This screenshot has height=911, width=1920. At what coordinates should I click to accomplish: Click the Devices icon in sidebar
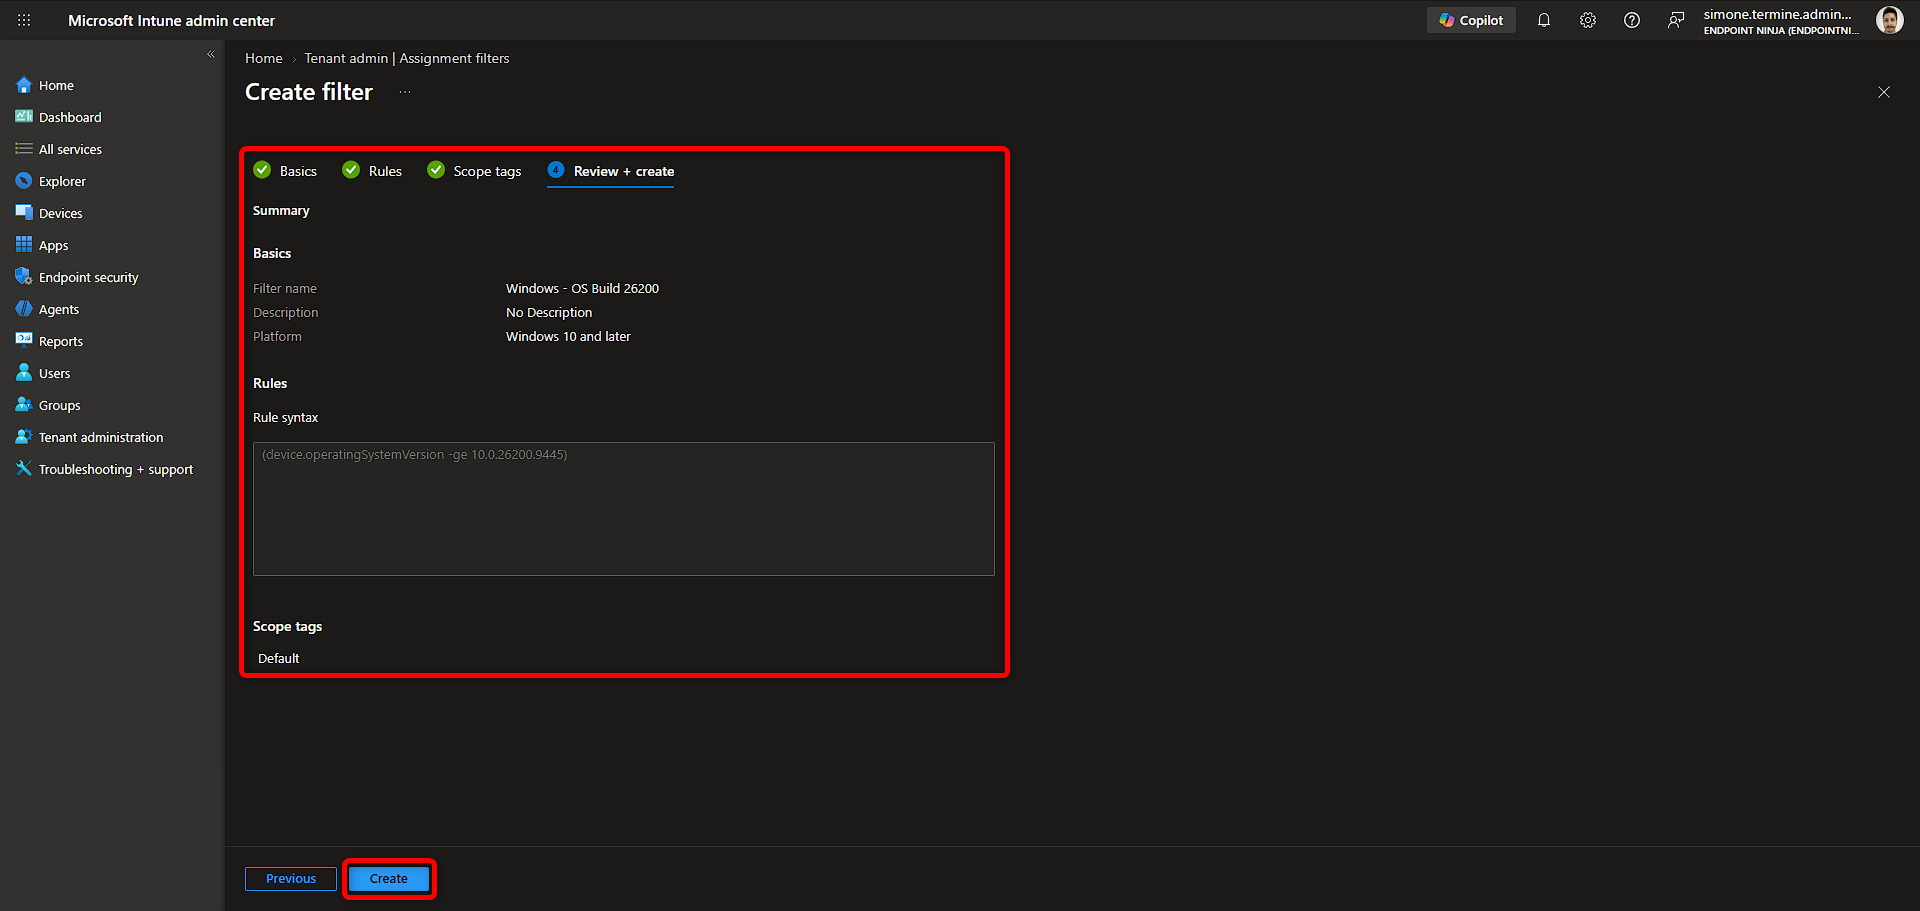24,213
